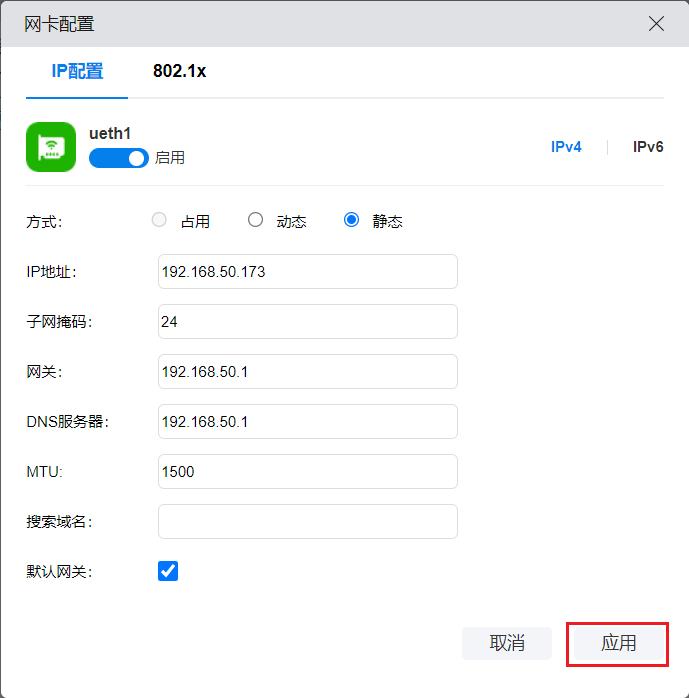Screen dimensions: 689x698
Task: Select the IPv4 settings tab
Action: pos(566,147)
